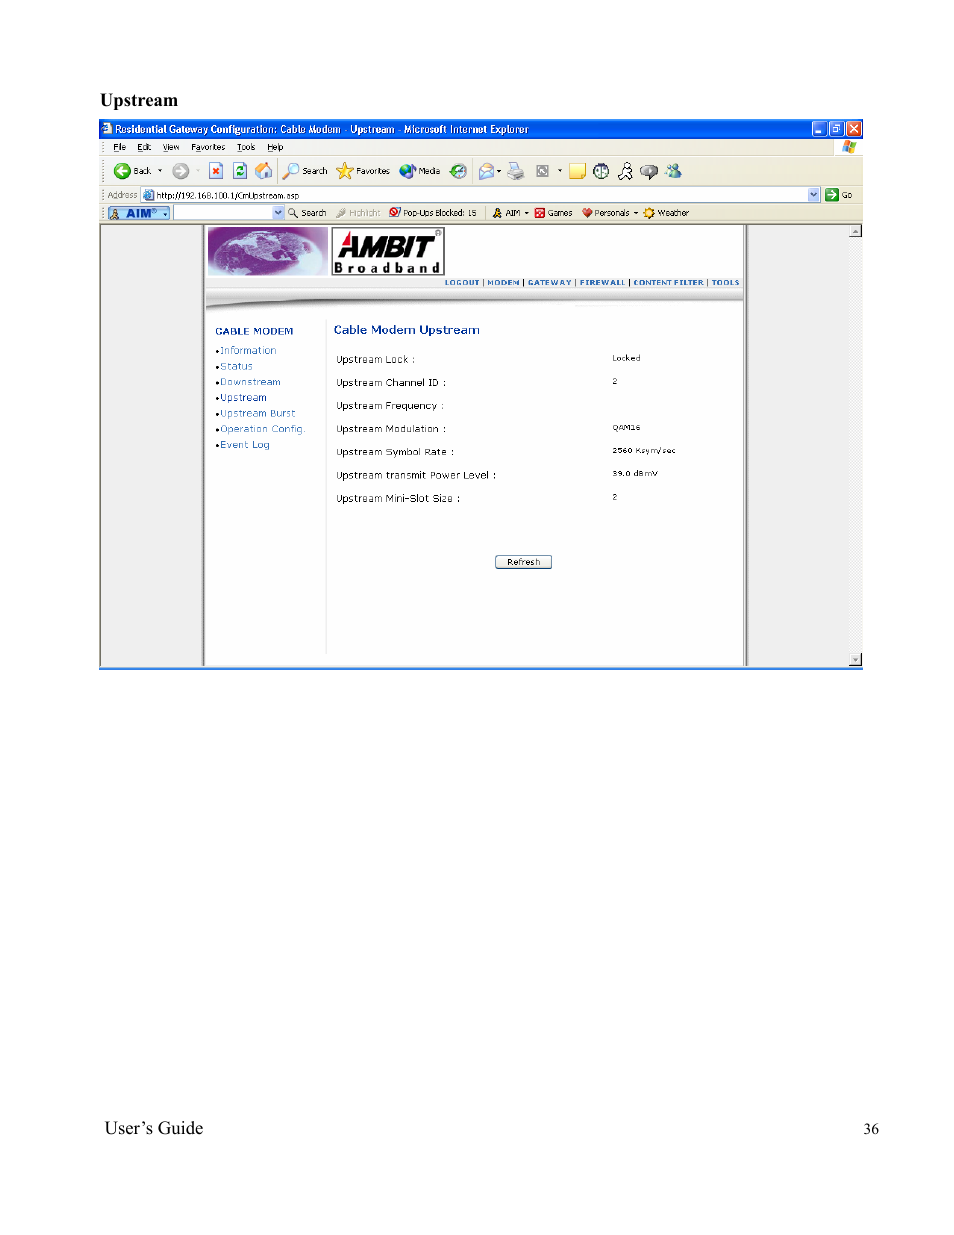Image resolution: width=954 pixels, height=1235 pixels.
Task: Click the Edit page icon
Action: (543, 171)
